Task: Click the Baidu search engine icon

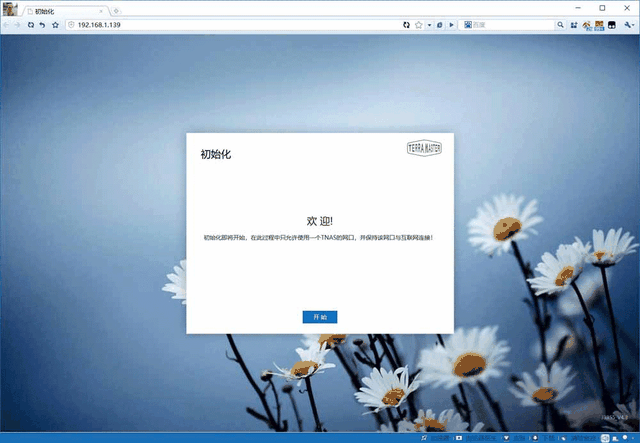Action: click(x=468, y=25)
